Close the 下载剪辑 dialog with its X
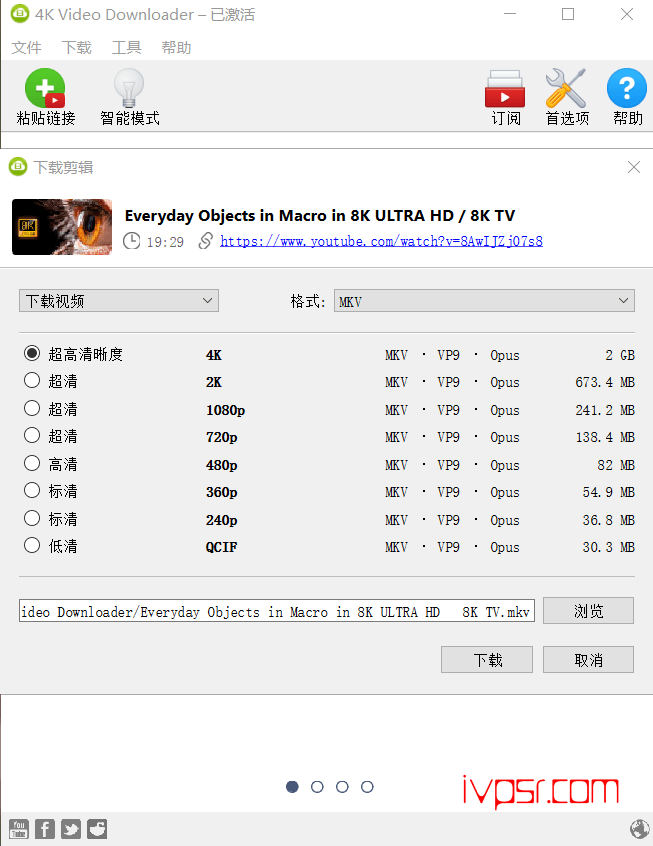653x846 pixels. (x=634, y=167)
